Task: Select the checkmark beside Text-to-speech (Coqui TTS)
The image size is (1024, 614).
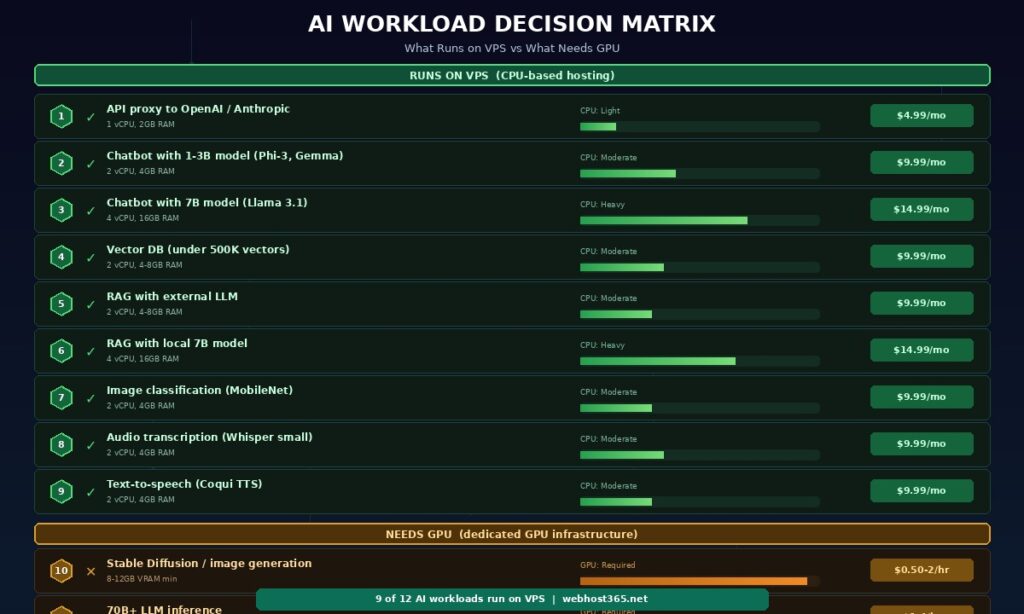Action: tap(90, 491)
